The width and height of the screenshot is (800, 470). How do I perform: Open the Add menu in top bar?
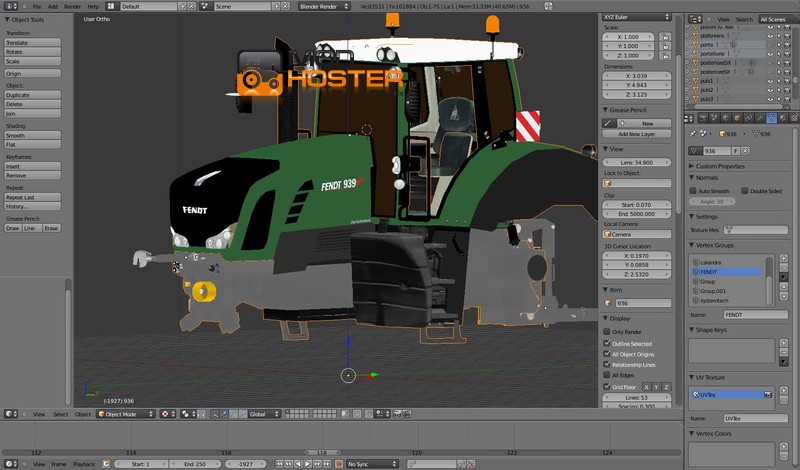(x=53, y=7)
